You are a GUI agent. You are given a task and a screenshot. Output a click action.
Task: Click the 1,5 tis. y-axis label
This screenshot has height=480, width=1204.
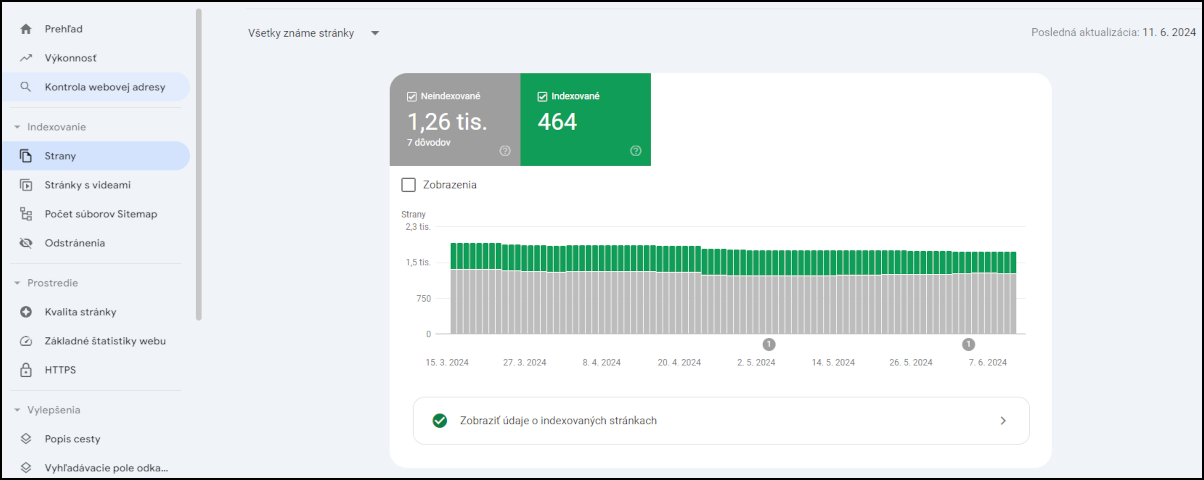(x=418, y=262)
